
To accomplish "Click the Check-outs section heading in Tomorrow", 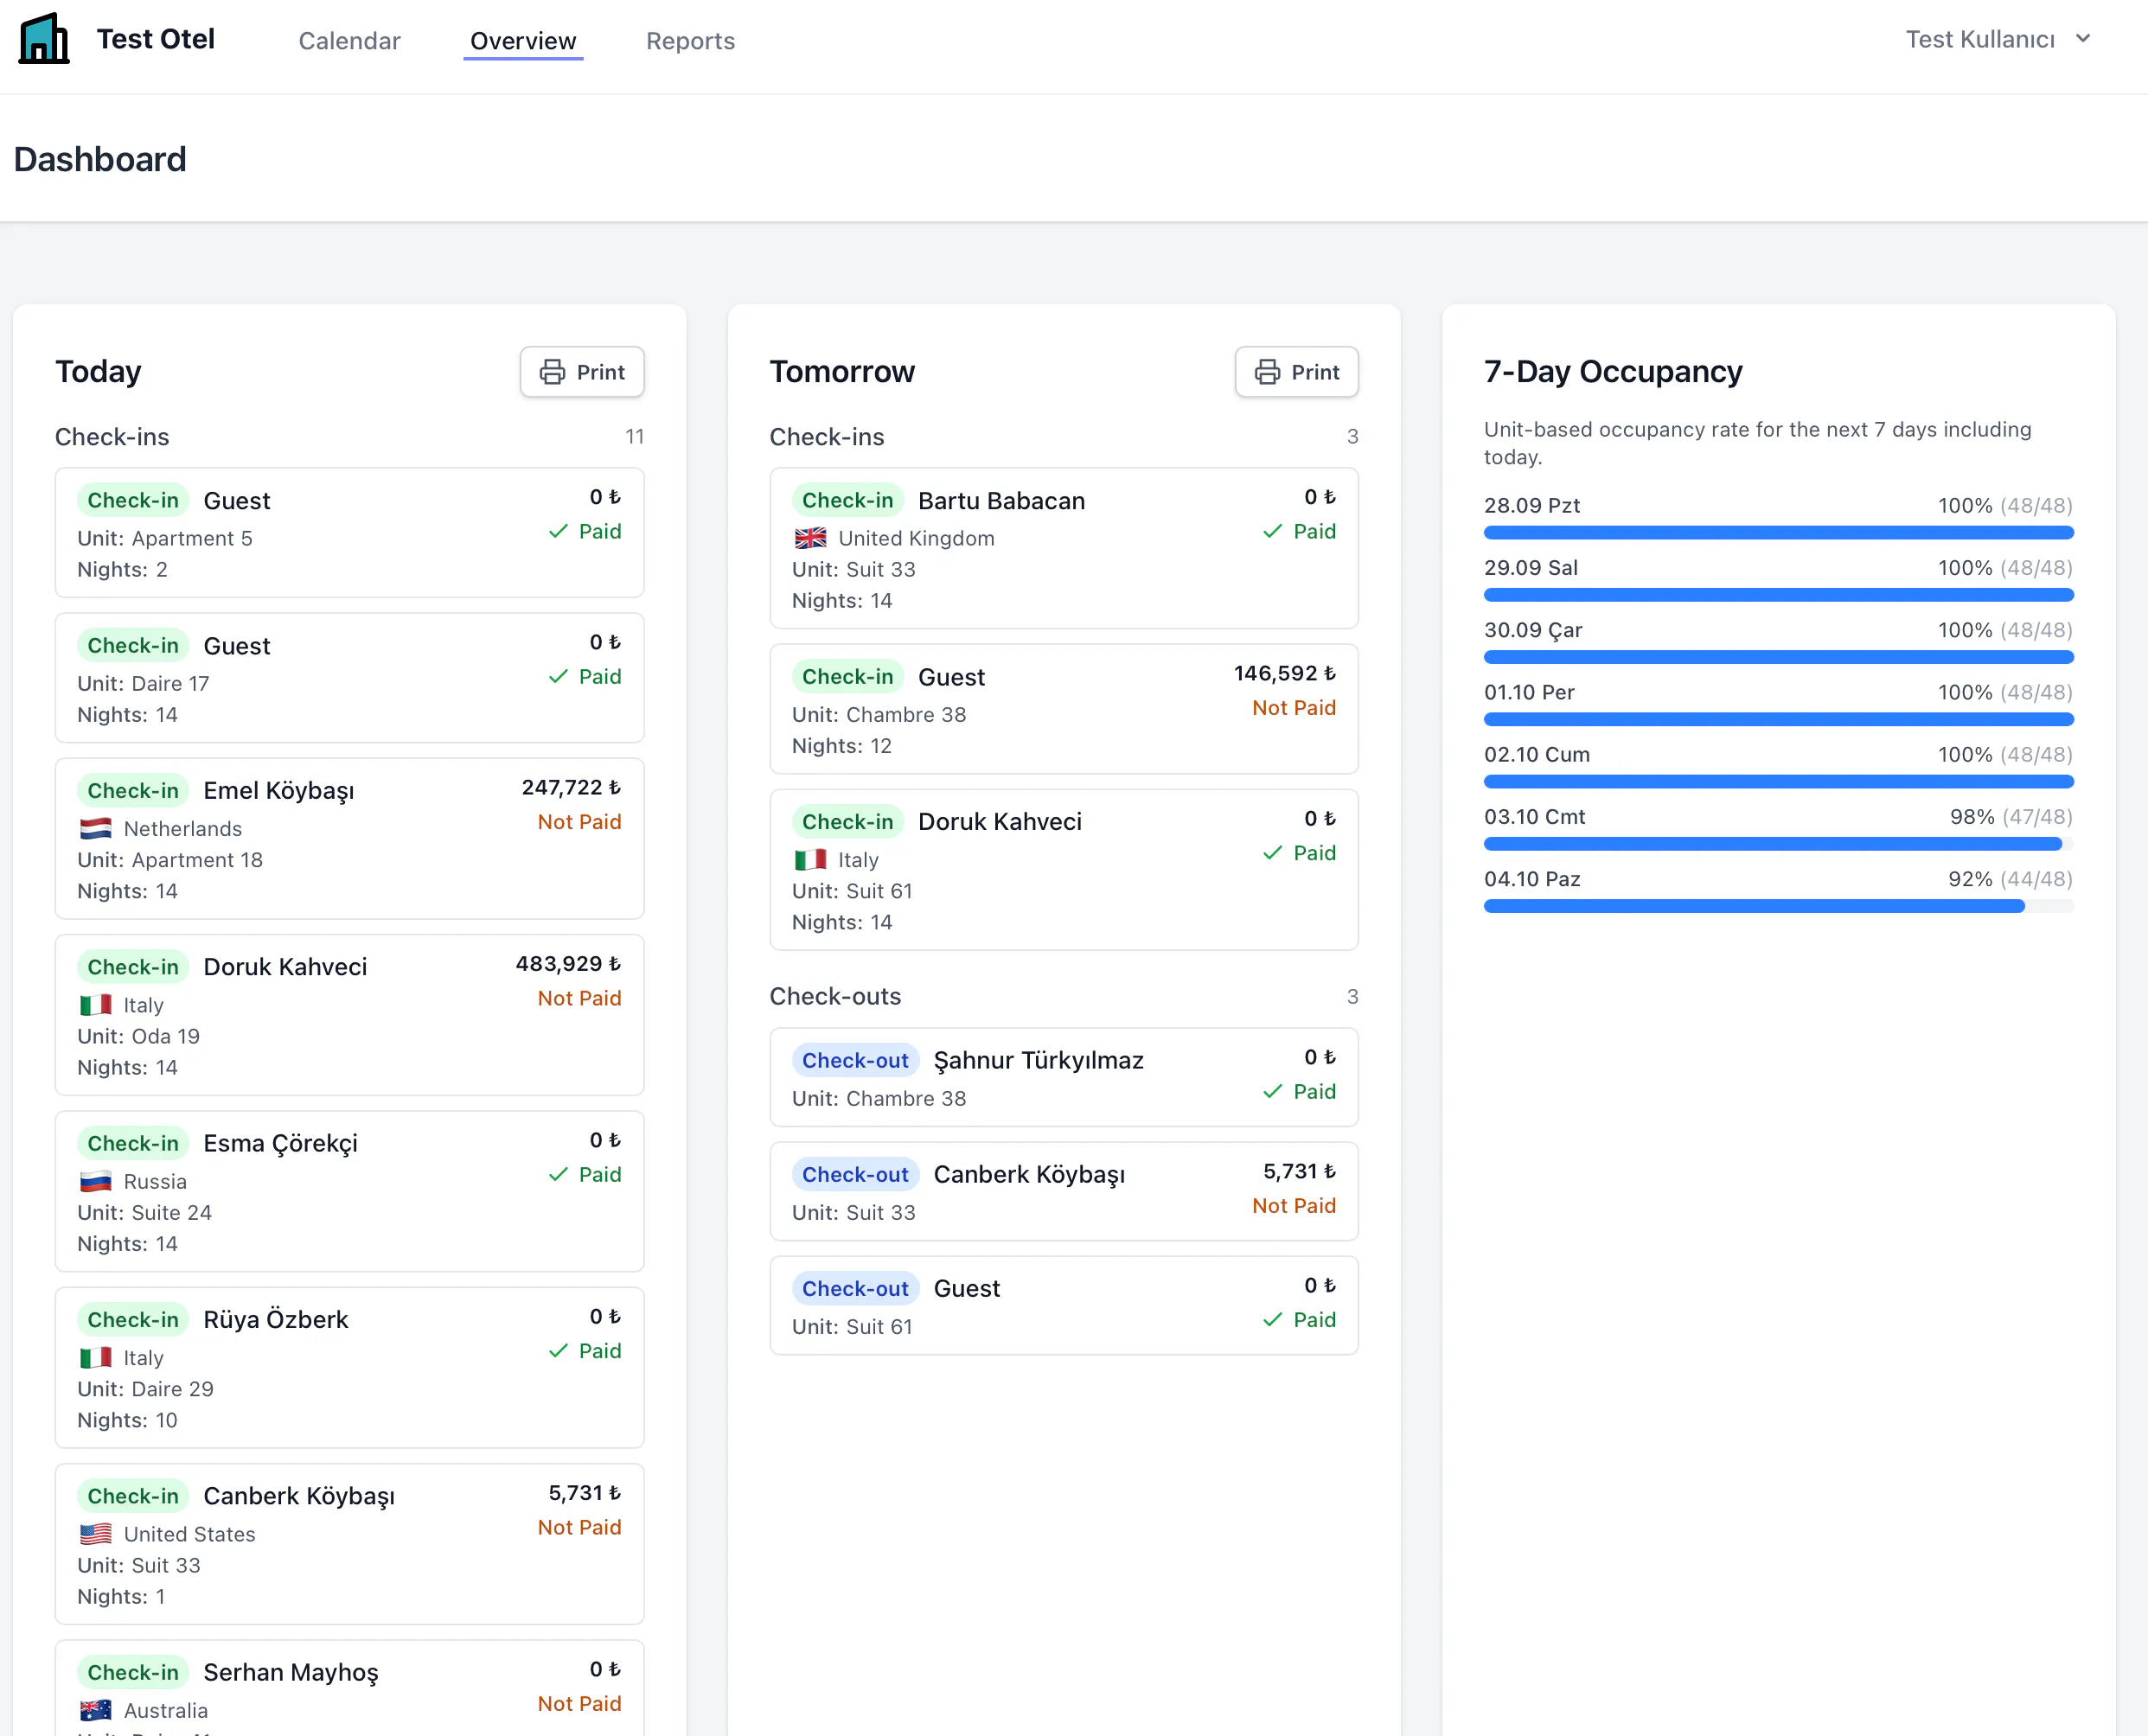I will tap(835, 997).
